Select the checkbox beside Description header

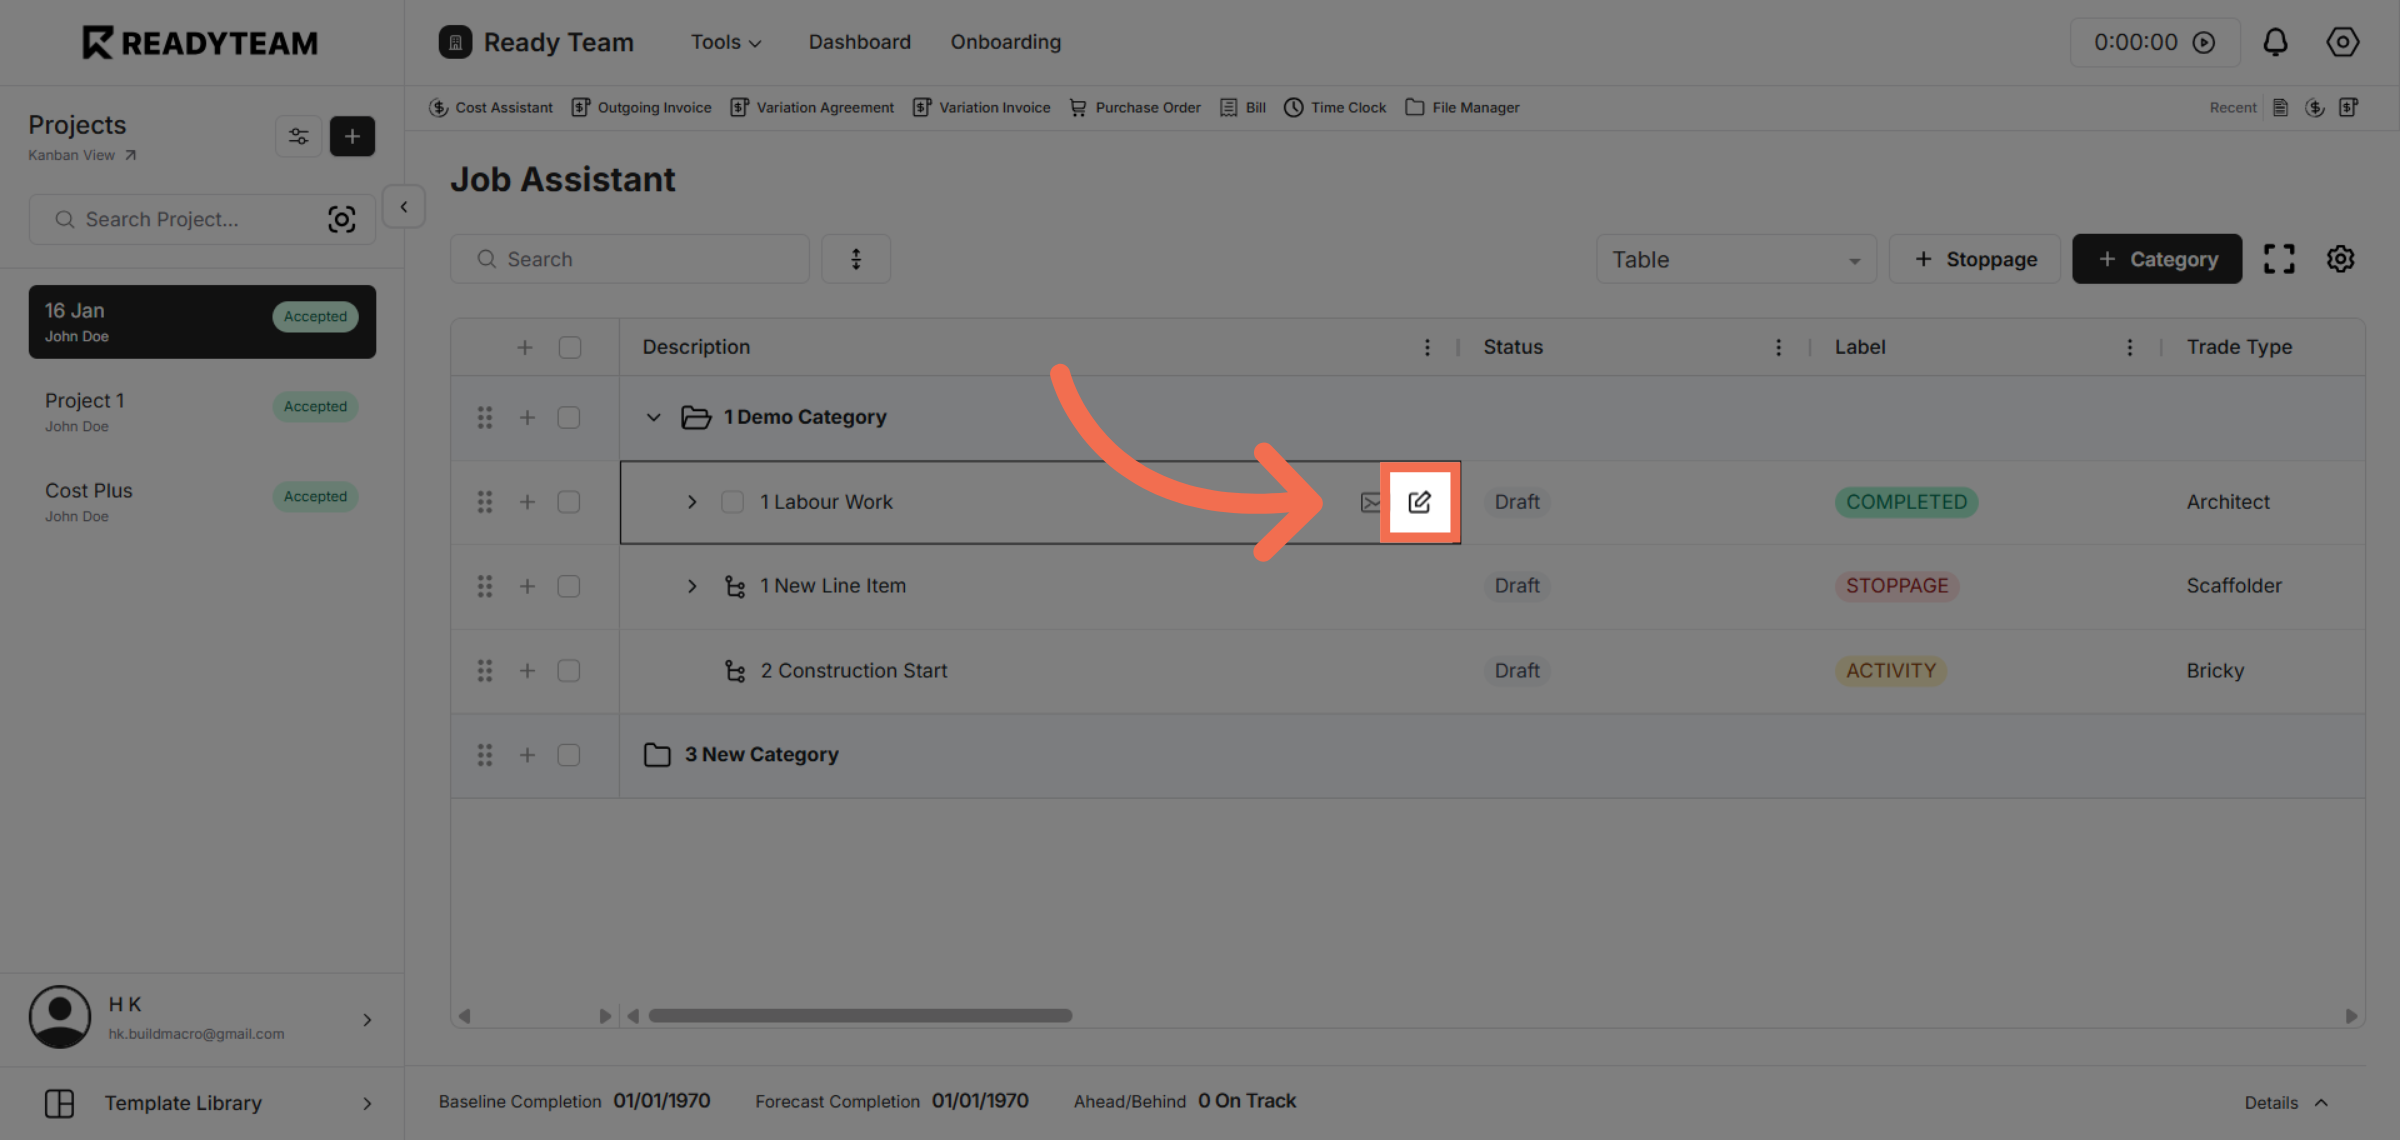pos(569,346)
